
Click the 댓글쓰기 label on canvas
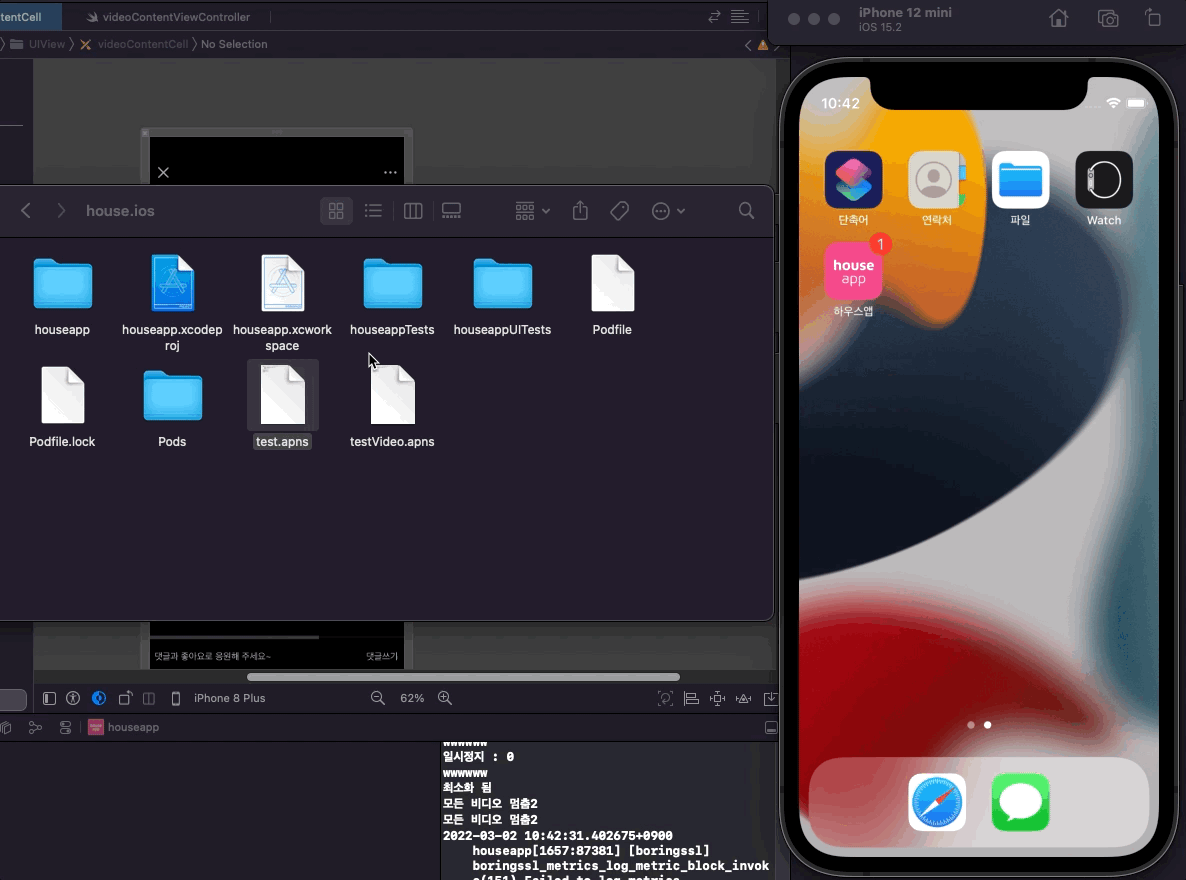click(382, 656)
